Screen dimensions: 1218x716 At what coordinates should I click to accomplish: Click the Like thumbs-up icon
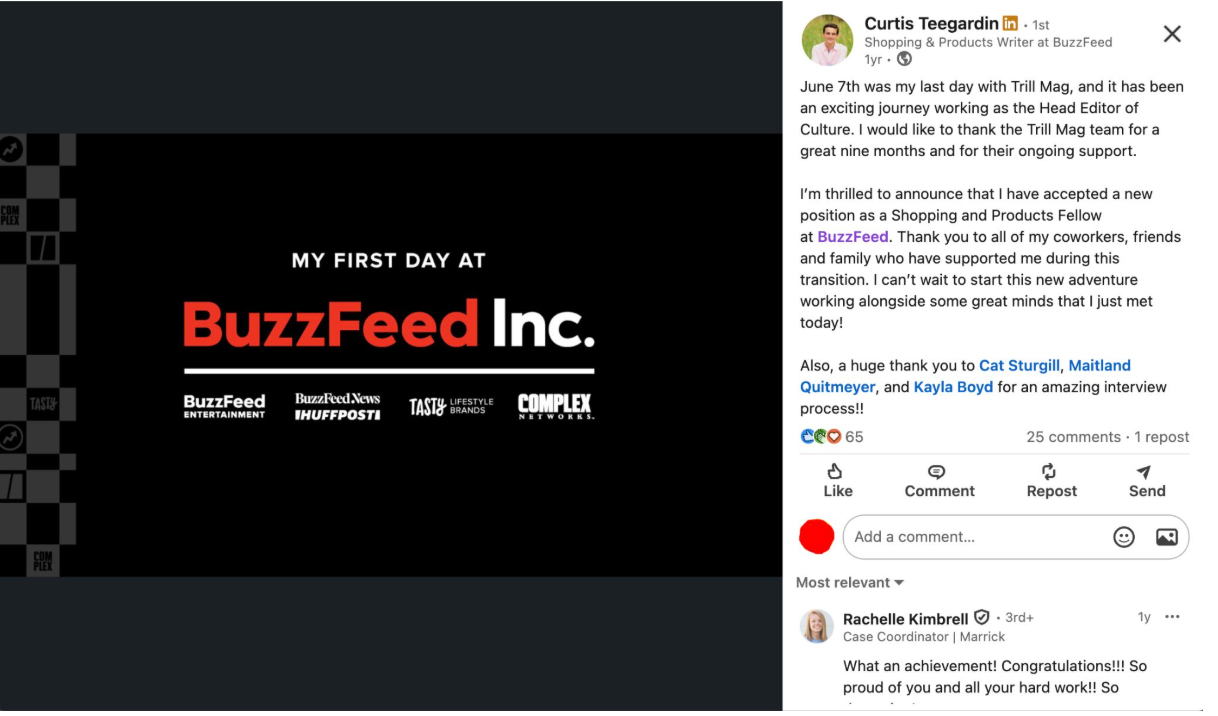coord(835,471)
